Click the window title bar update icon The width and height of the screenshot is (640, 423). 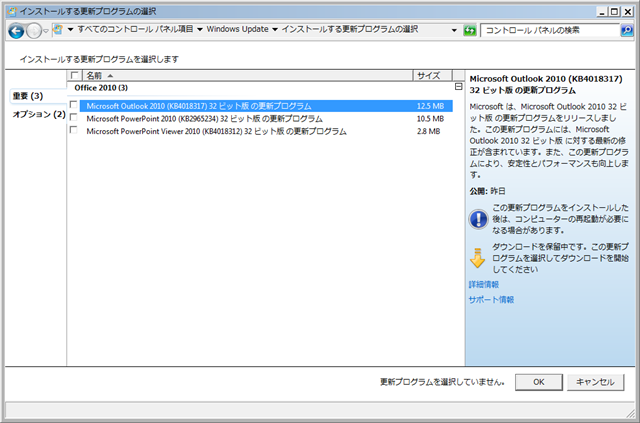click(x=12, y=11)
